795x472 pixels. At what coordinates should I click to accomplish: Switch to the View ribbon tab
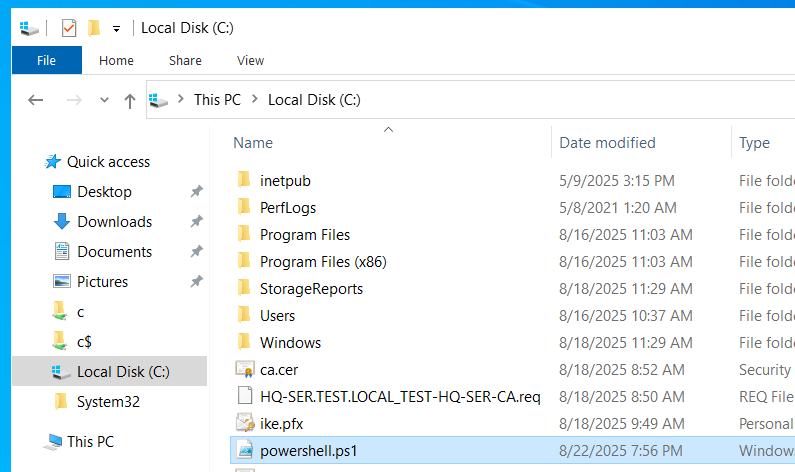click(x=250, y=60)
